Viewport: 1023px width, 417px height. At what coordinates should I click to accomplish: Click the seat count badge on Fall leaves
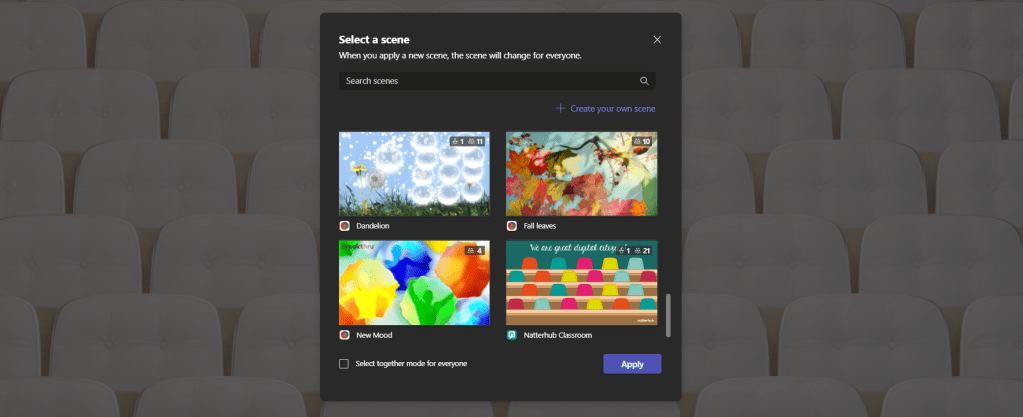point(642,142)
